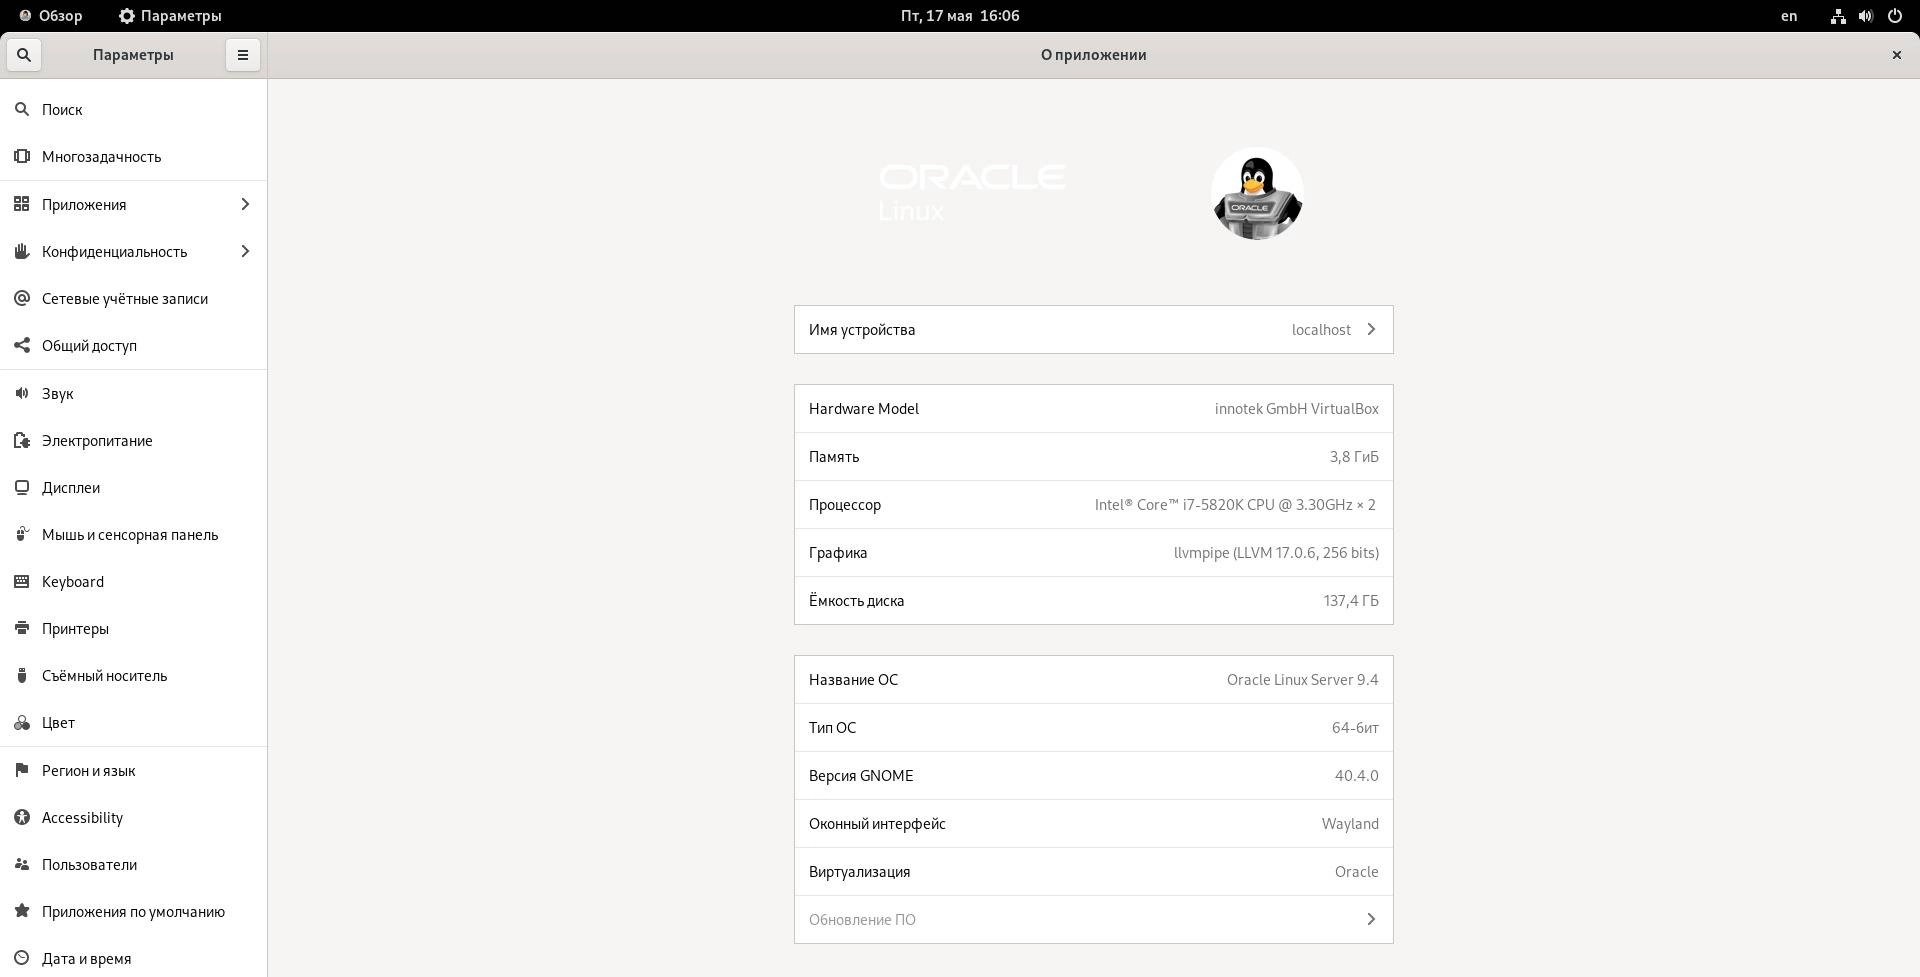The image size is (1920, 977).
Task: Open the hamburger menu in sidebar header
Action: [242, 55]
